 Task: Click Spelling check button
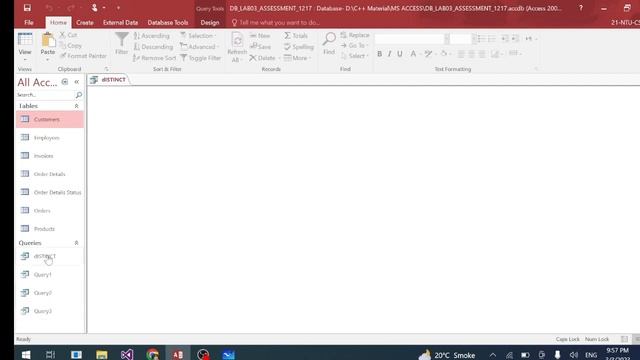point(299,47)
